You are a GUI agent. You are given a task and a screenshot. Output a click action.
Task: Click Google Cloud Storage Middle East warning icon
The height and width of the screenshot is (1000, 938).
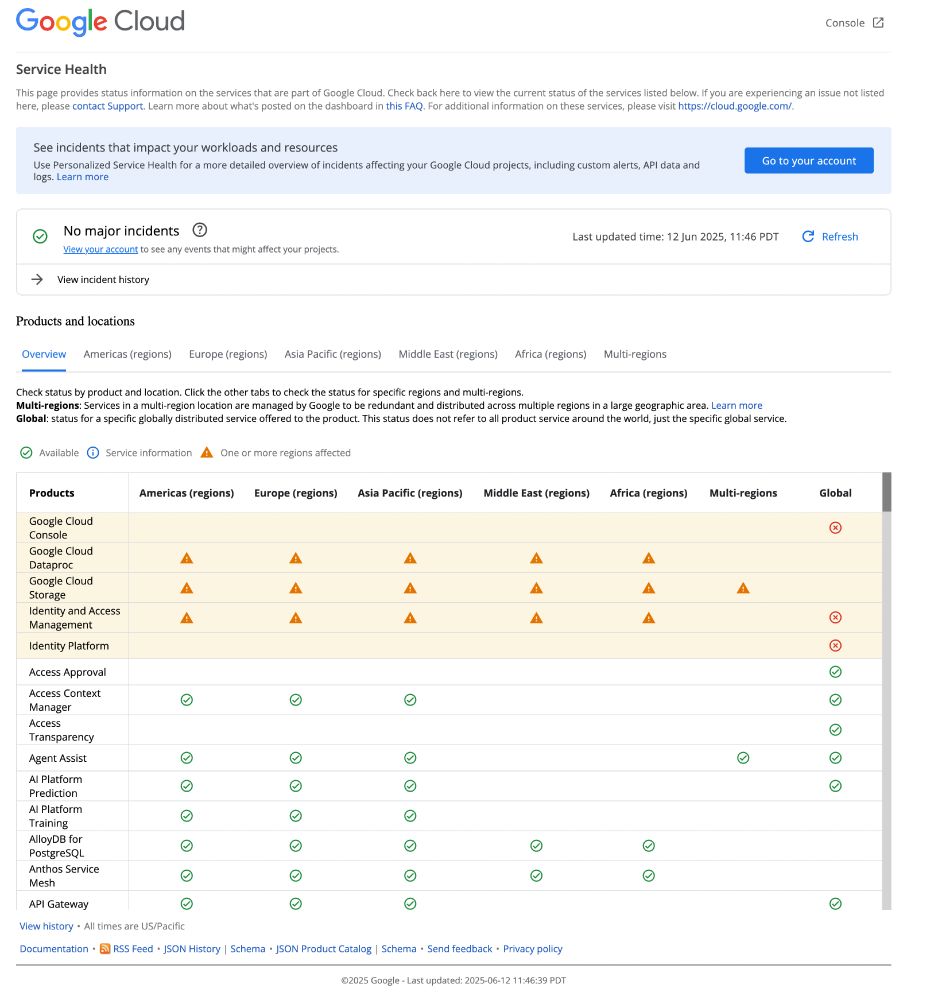pos(536,588)
